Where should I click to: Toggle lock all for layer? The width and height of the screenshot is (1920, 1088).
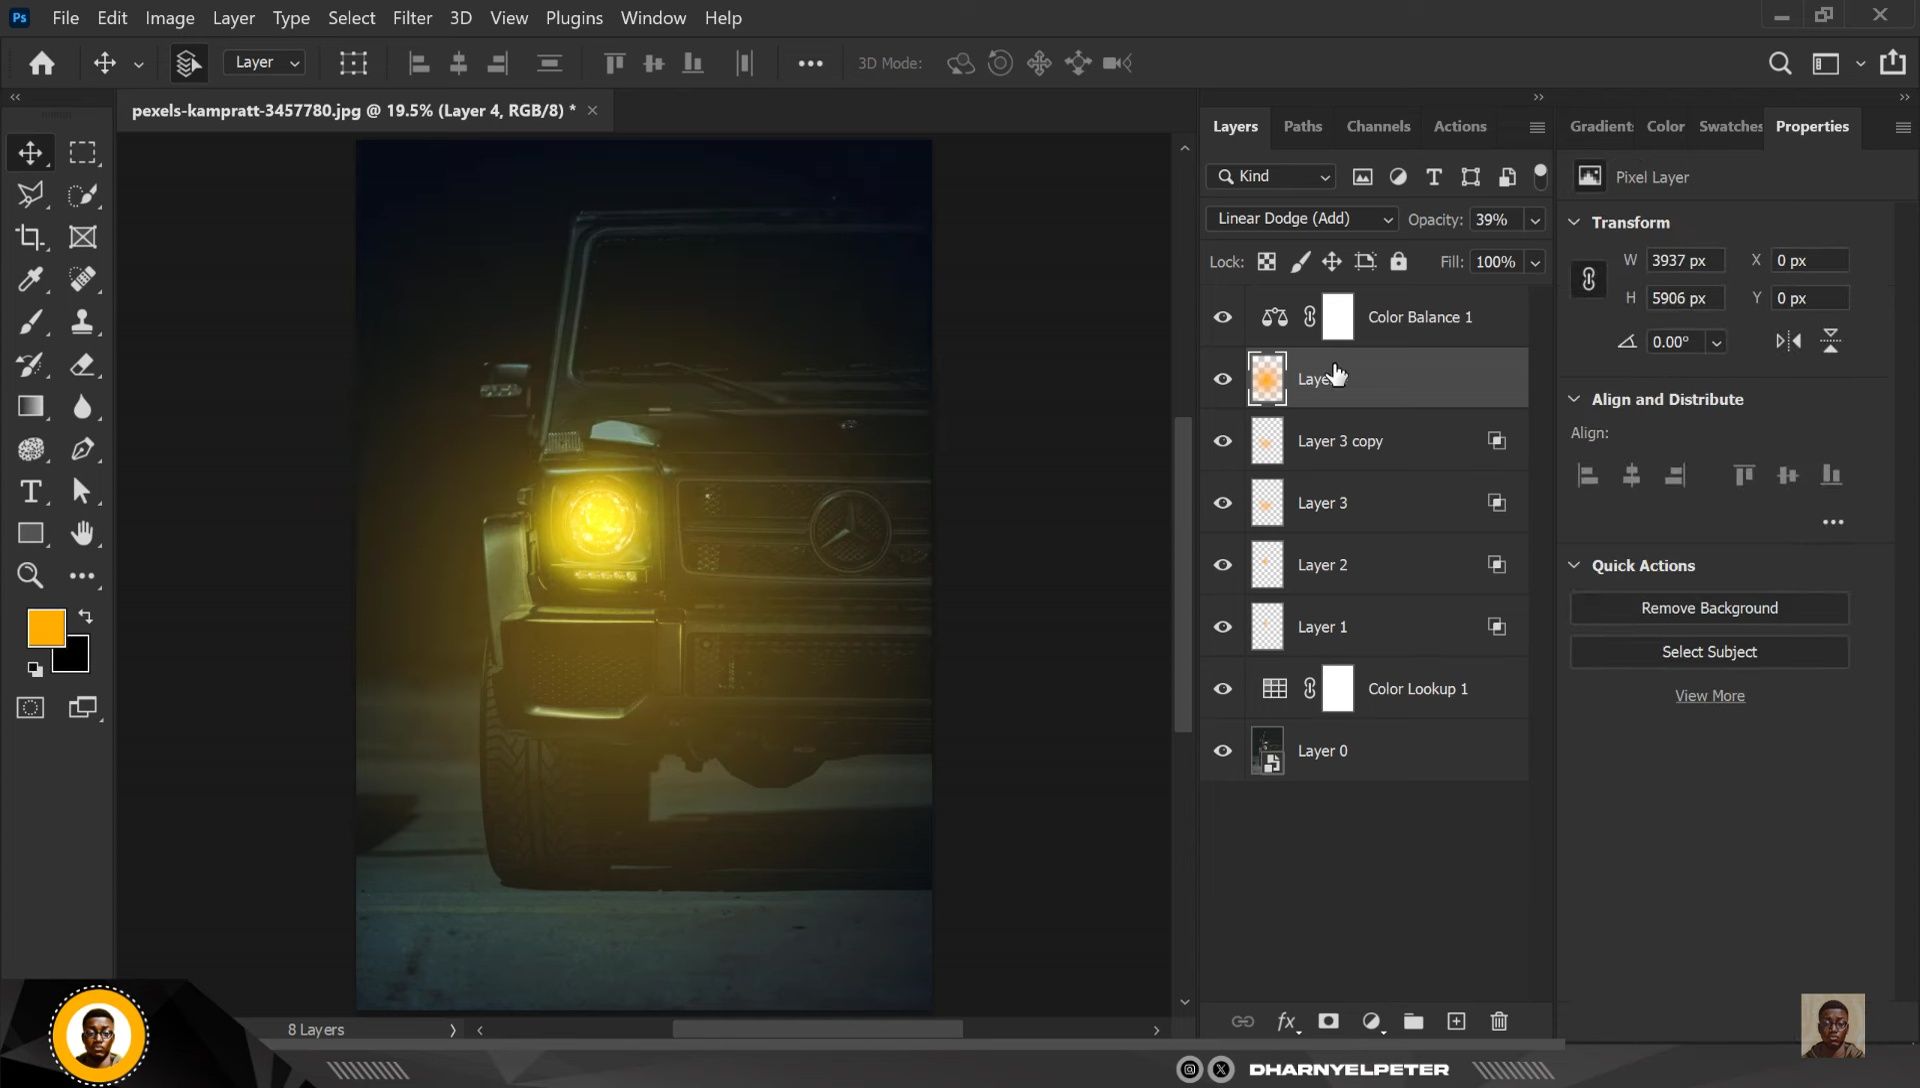pos(1398,262)
